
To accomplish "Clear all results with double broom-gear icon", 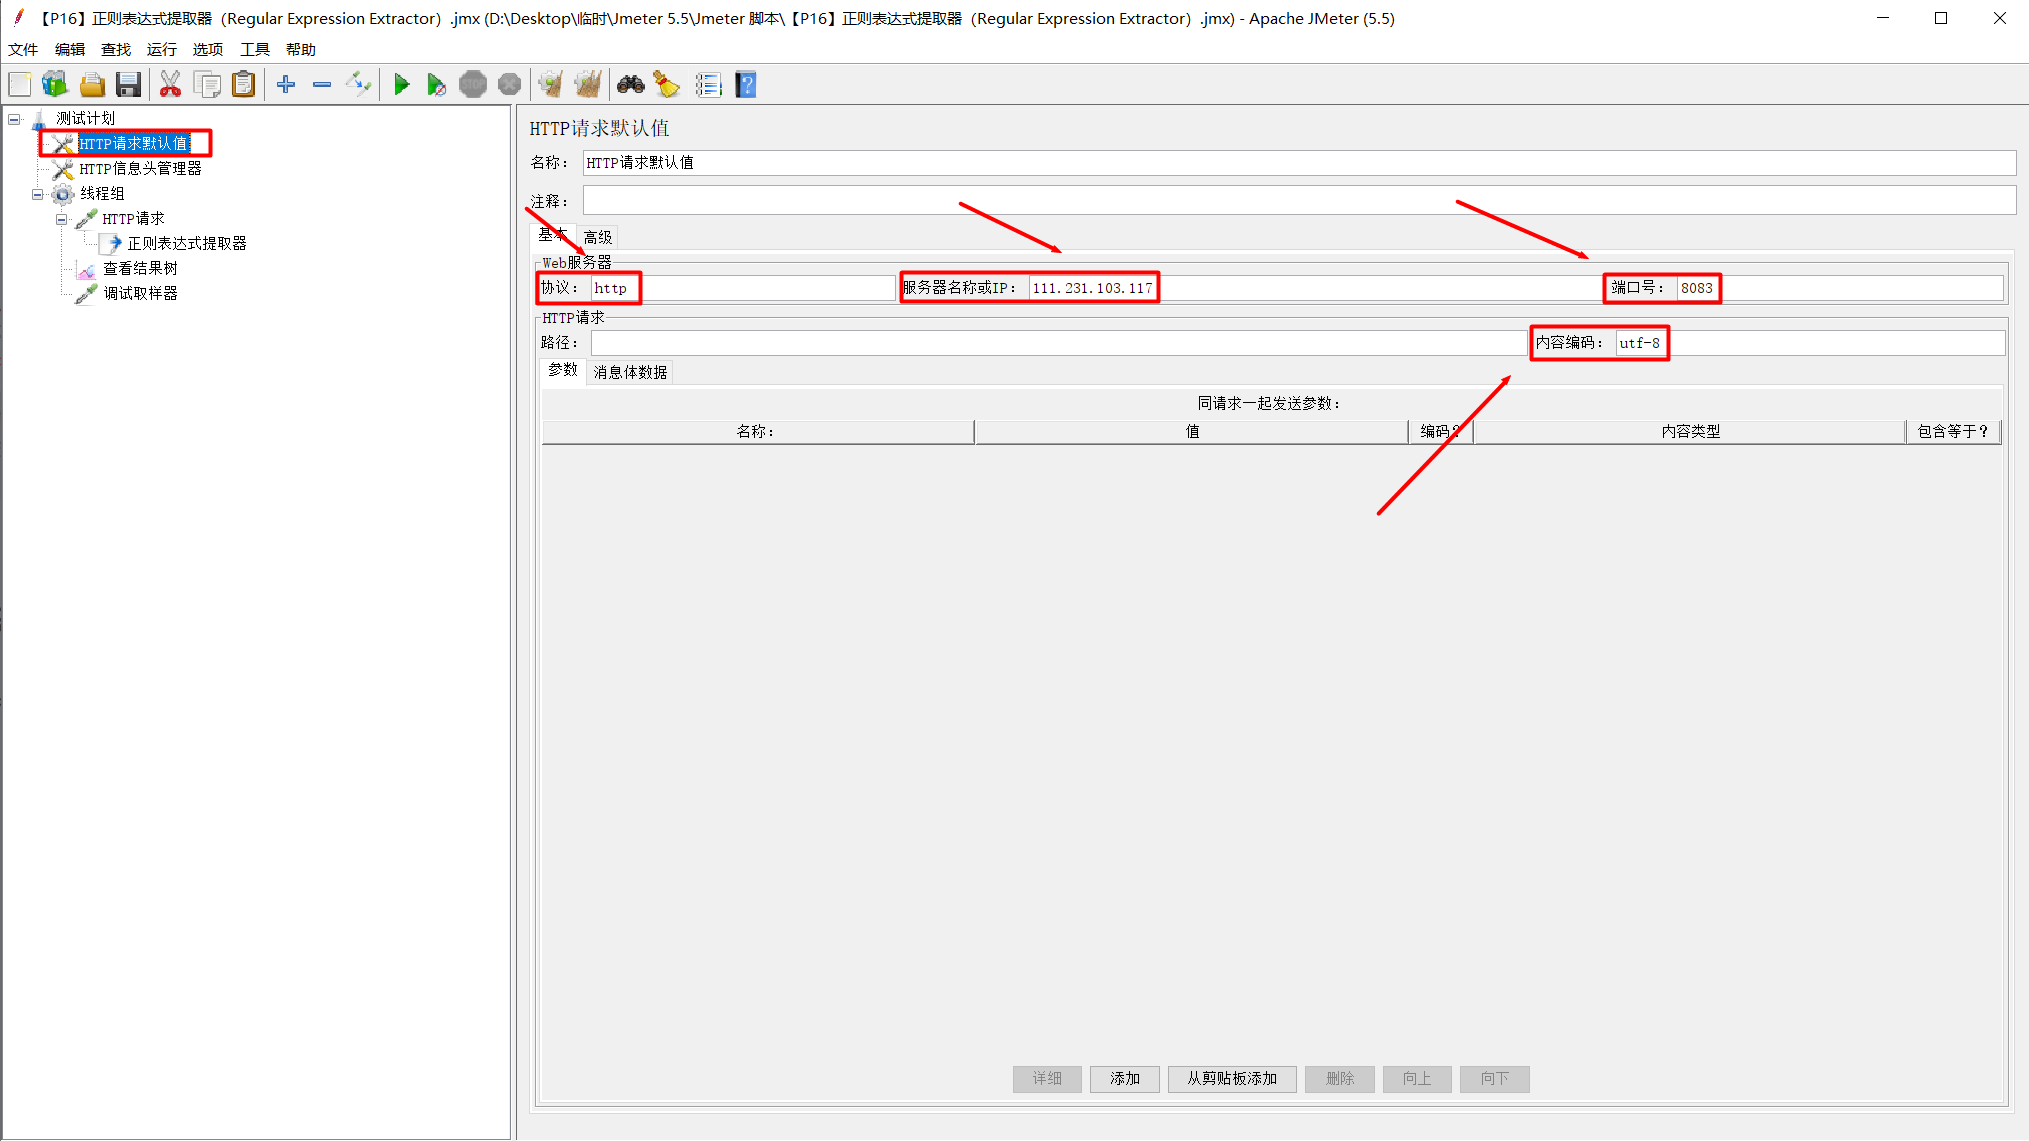I will (x=588, y=85).
